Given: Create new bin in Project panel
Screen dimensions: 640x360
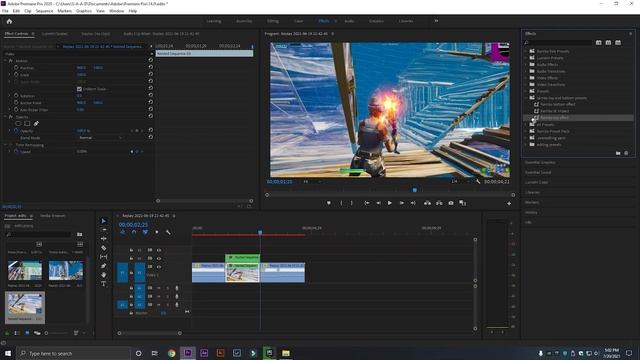Looking at the screenshot, I should [x=80, y=234].
